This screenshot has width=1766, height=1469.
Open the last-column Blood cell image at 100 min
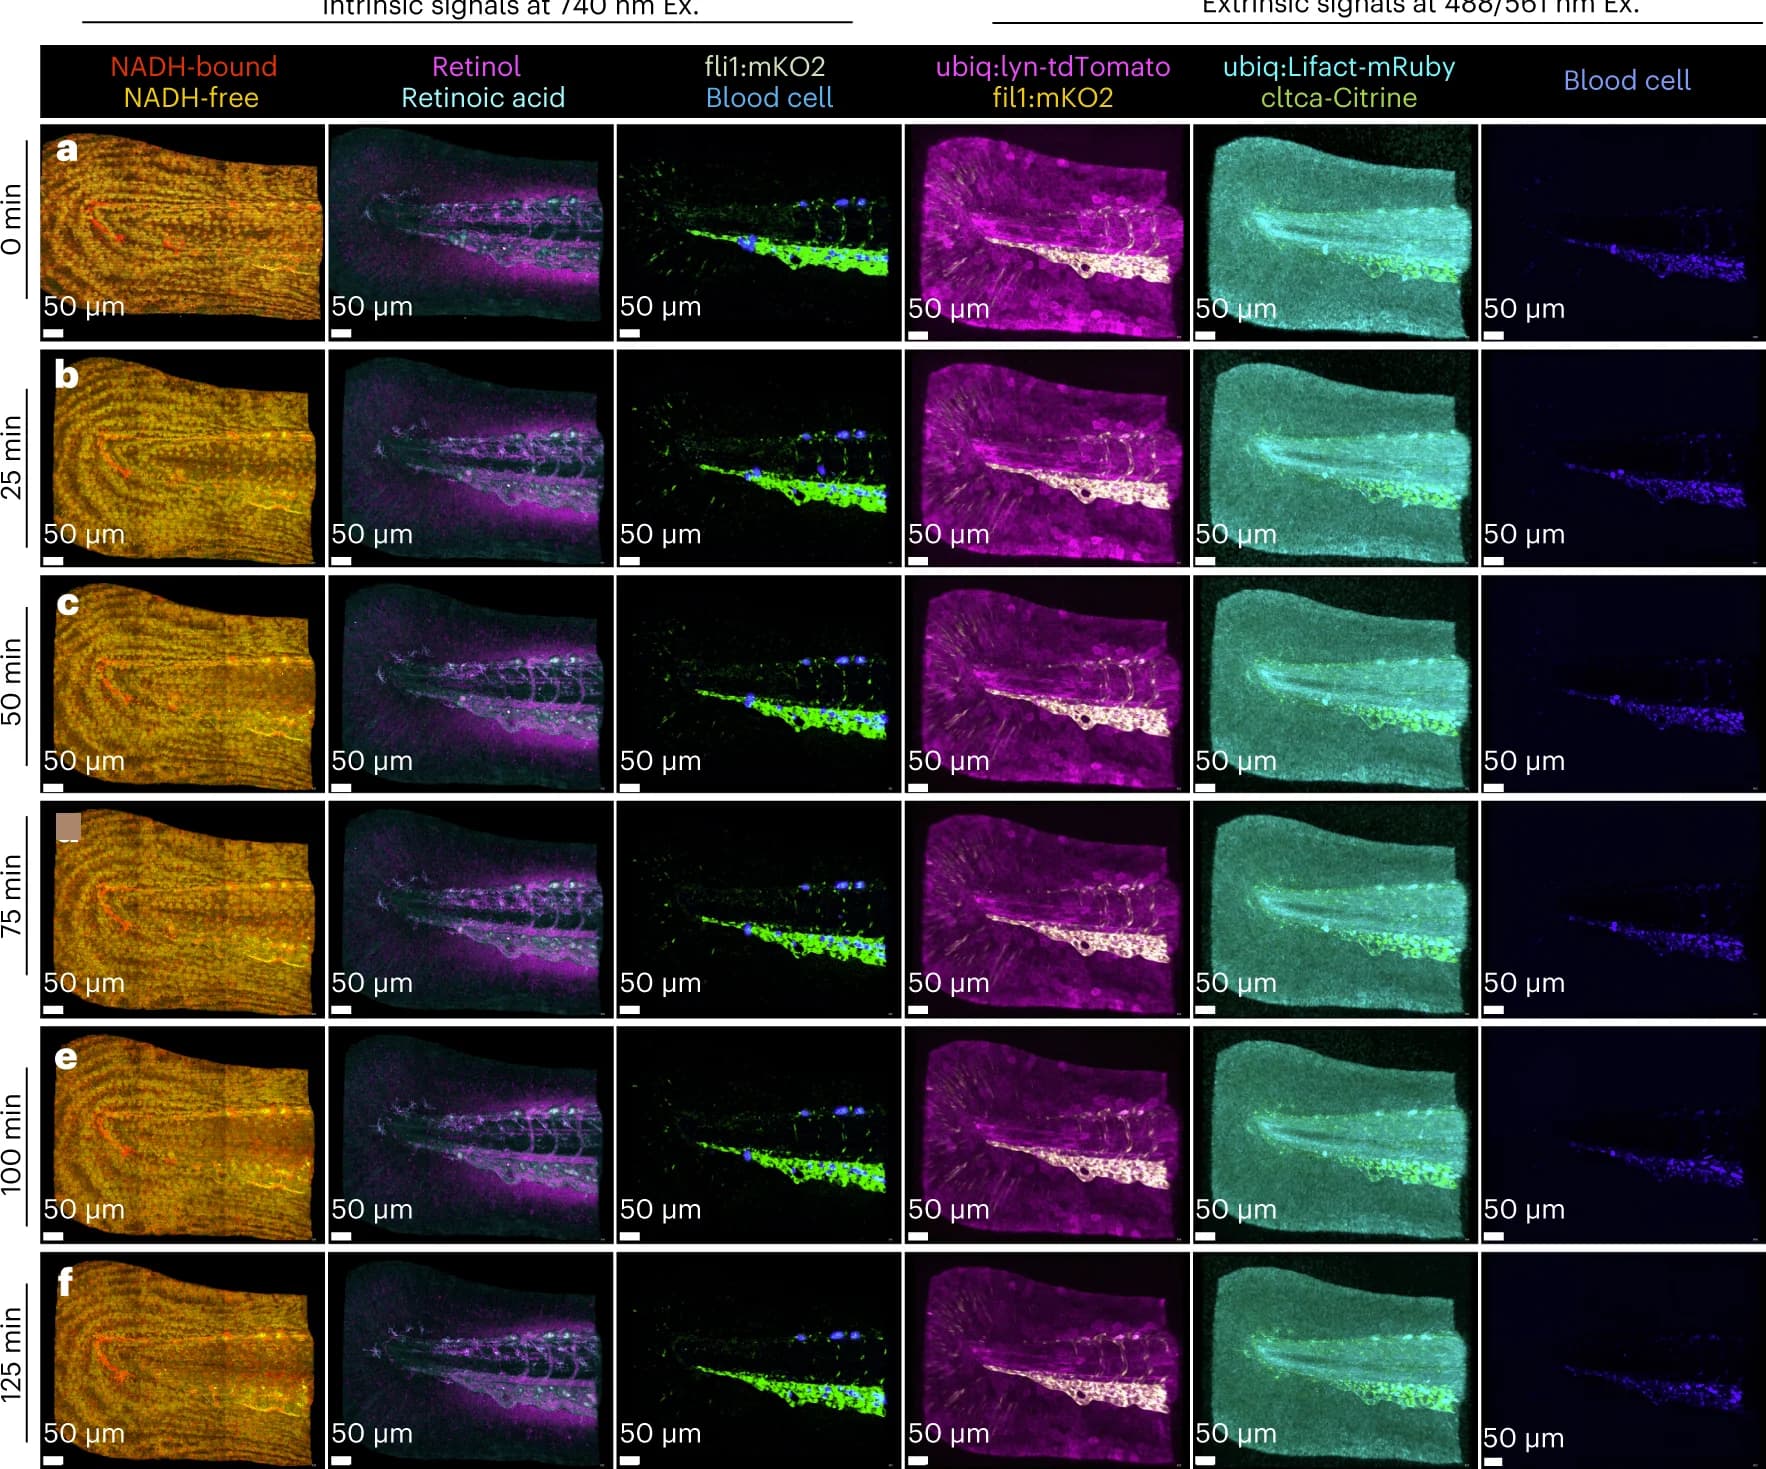click(1623, 1135)
